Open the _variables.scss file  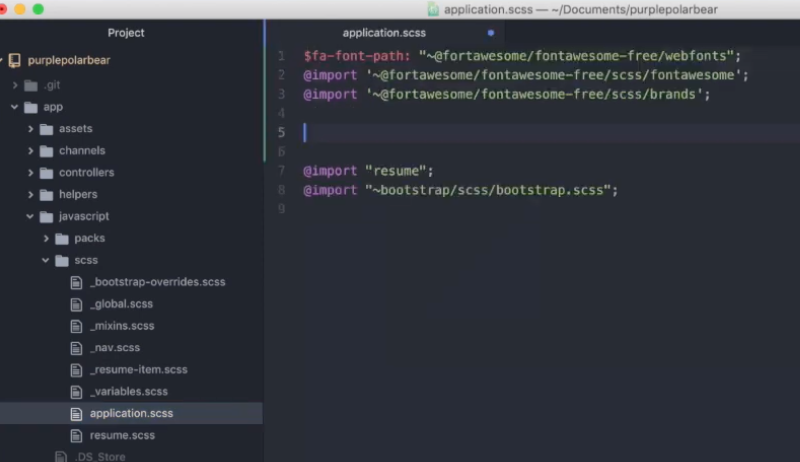click(x=129, y=392)
